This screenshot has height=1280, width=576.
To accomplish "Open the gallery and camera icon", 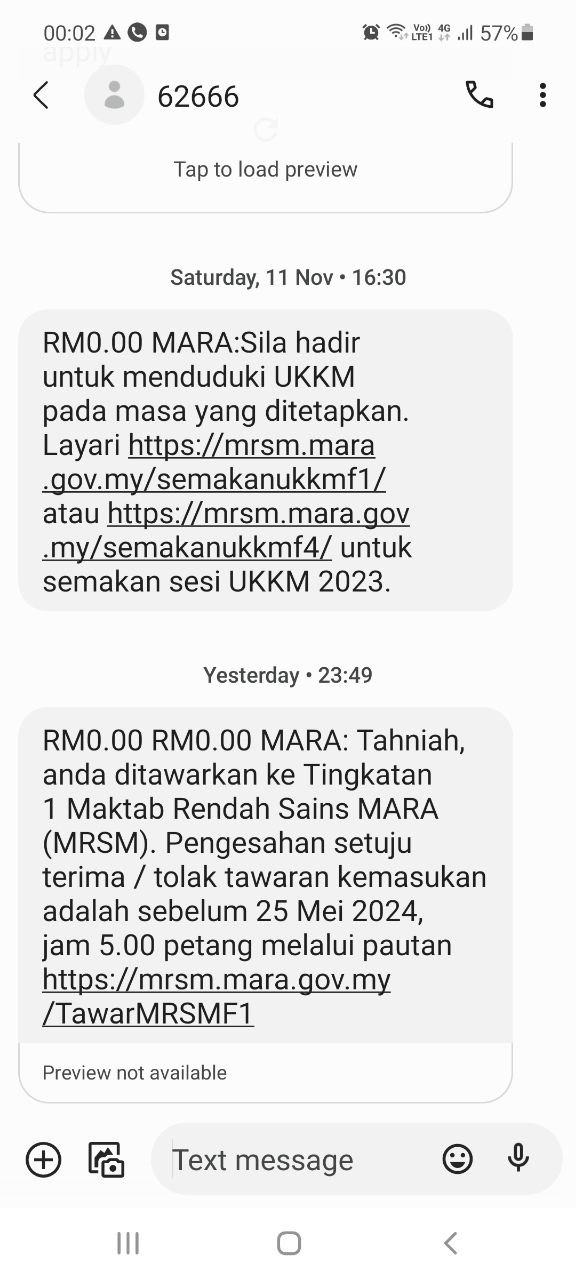I will click(106, 1159).
